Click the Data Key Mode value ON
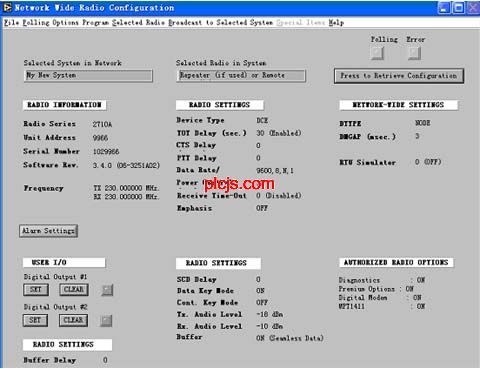The image size is (480, 369). pyautogui.click(x=260, y=291)
